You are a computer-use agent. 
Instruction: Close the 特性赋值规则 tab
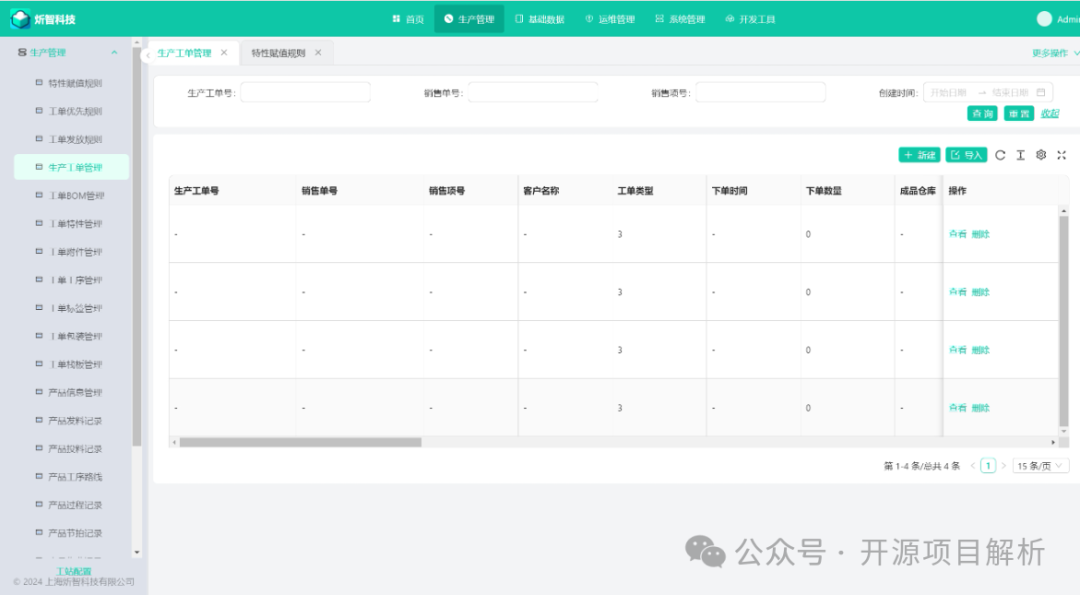(x=318, y=53)
